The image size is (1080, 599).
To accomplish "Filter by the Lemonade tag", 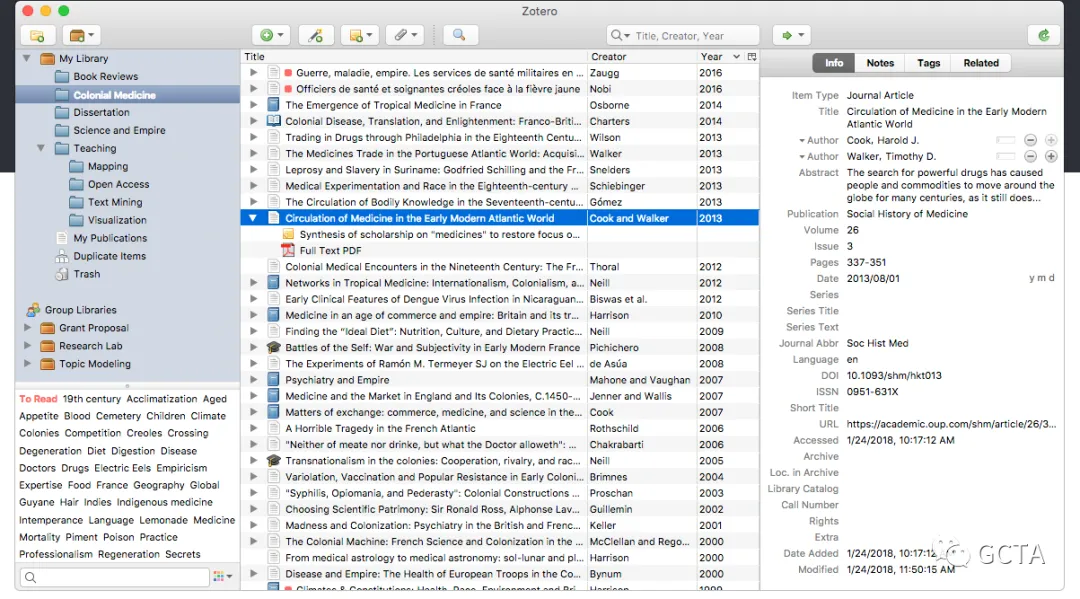I will click(x=163, y=521).
